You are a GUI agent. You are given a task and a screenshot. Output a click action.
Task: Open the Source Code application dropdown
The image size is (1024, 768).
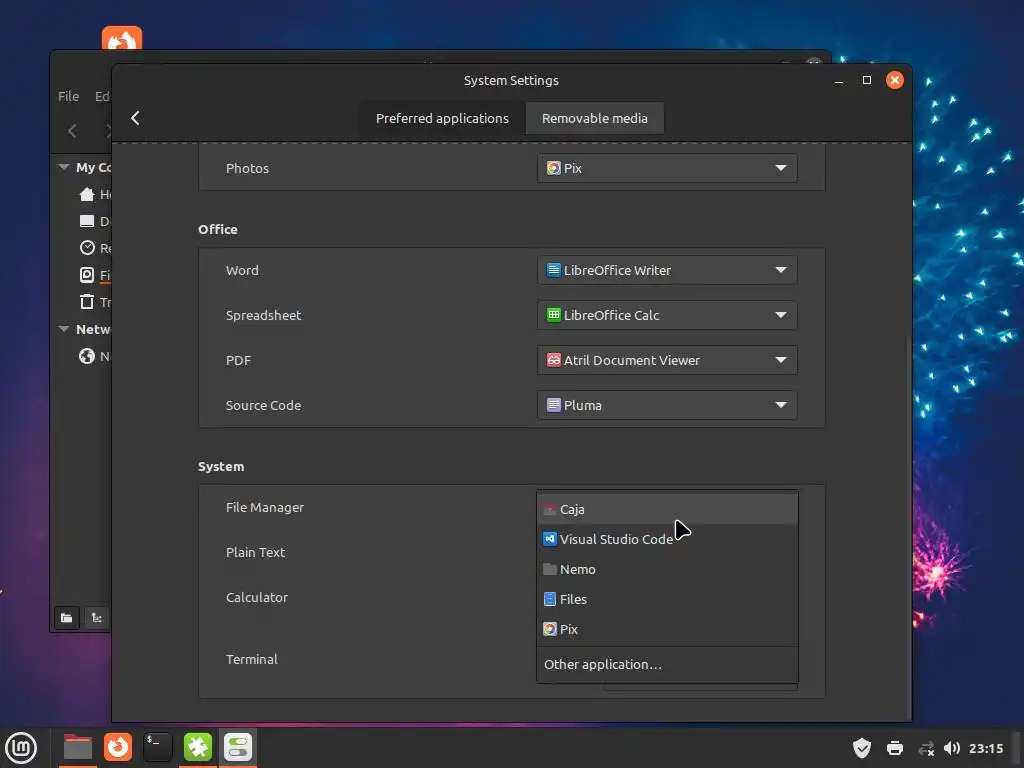[x=667, y=405]
